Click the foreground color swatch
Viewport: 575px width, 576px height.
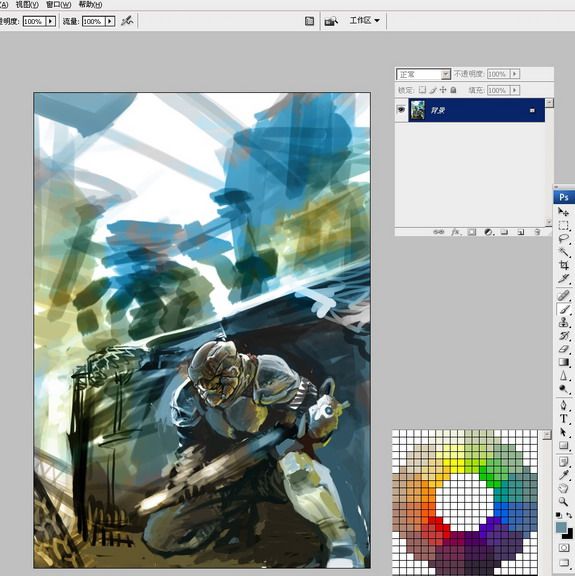[561, 527]
